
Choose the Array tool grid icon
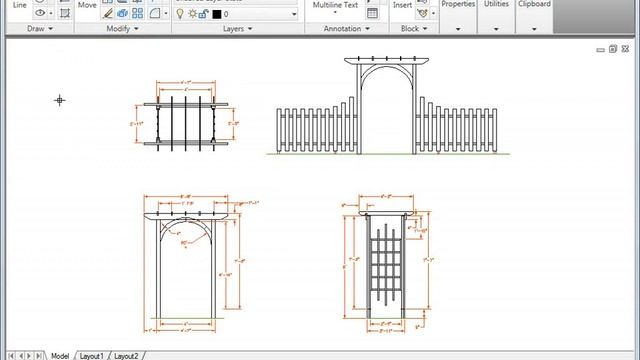point(138,13)
